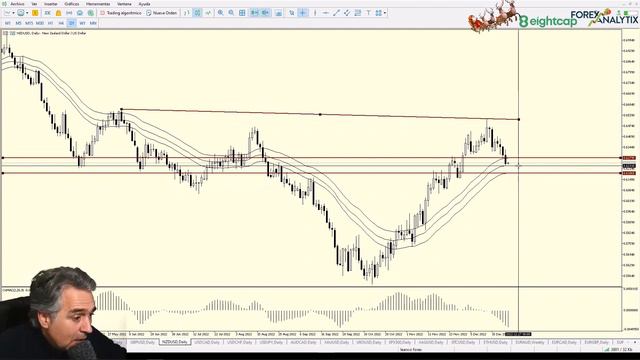Click the upper red horizontal line price label
The image size is (640, 360).
[629, 158]
